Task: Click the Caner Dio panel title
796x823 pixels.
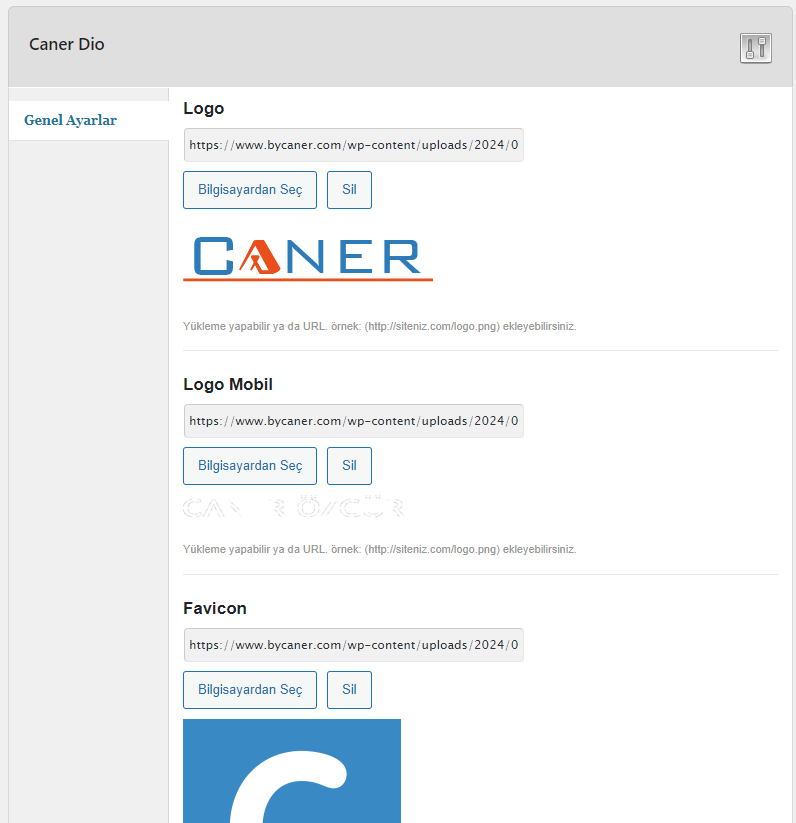Action: (67, 45)
